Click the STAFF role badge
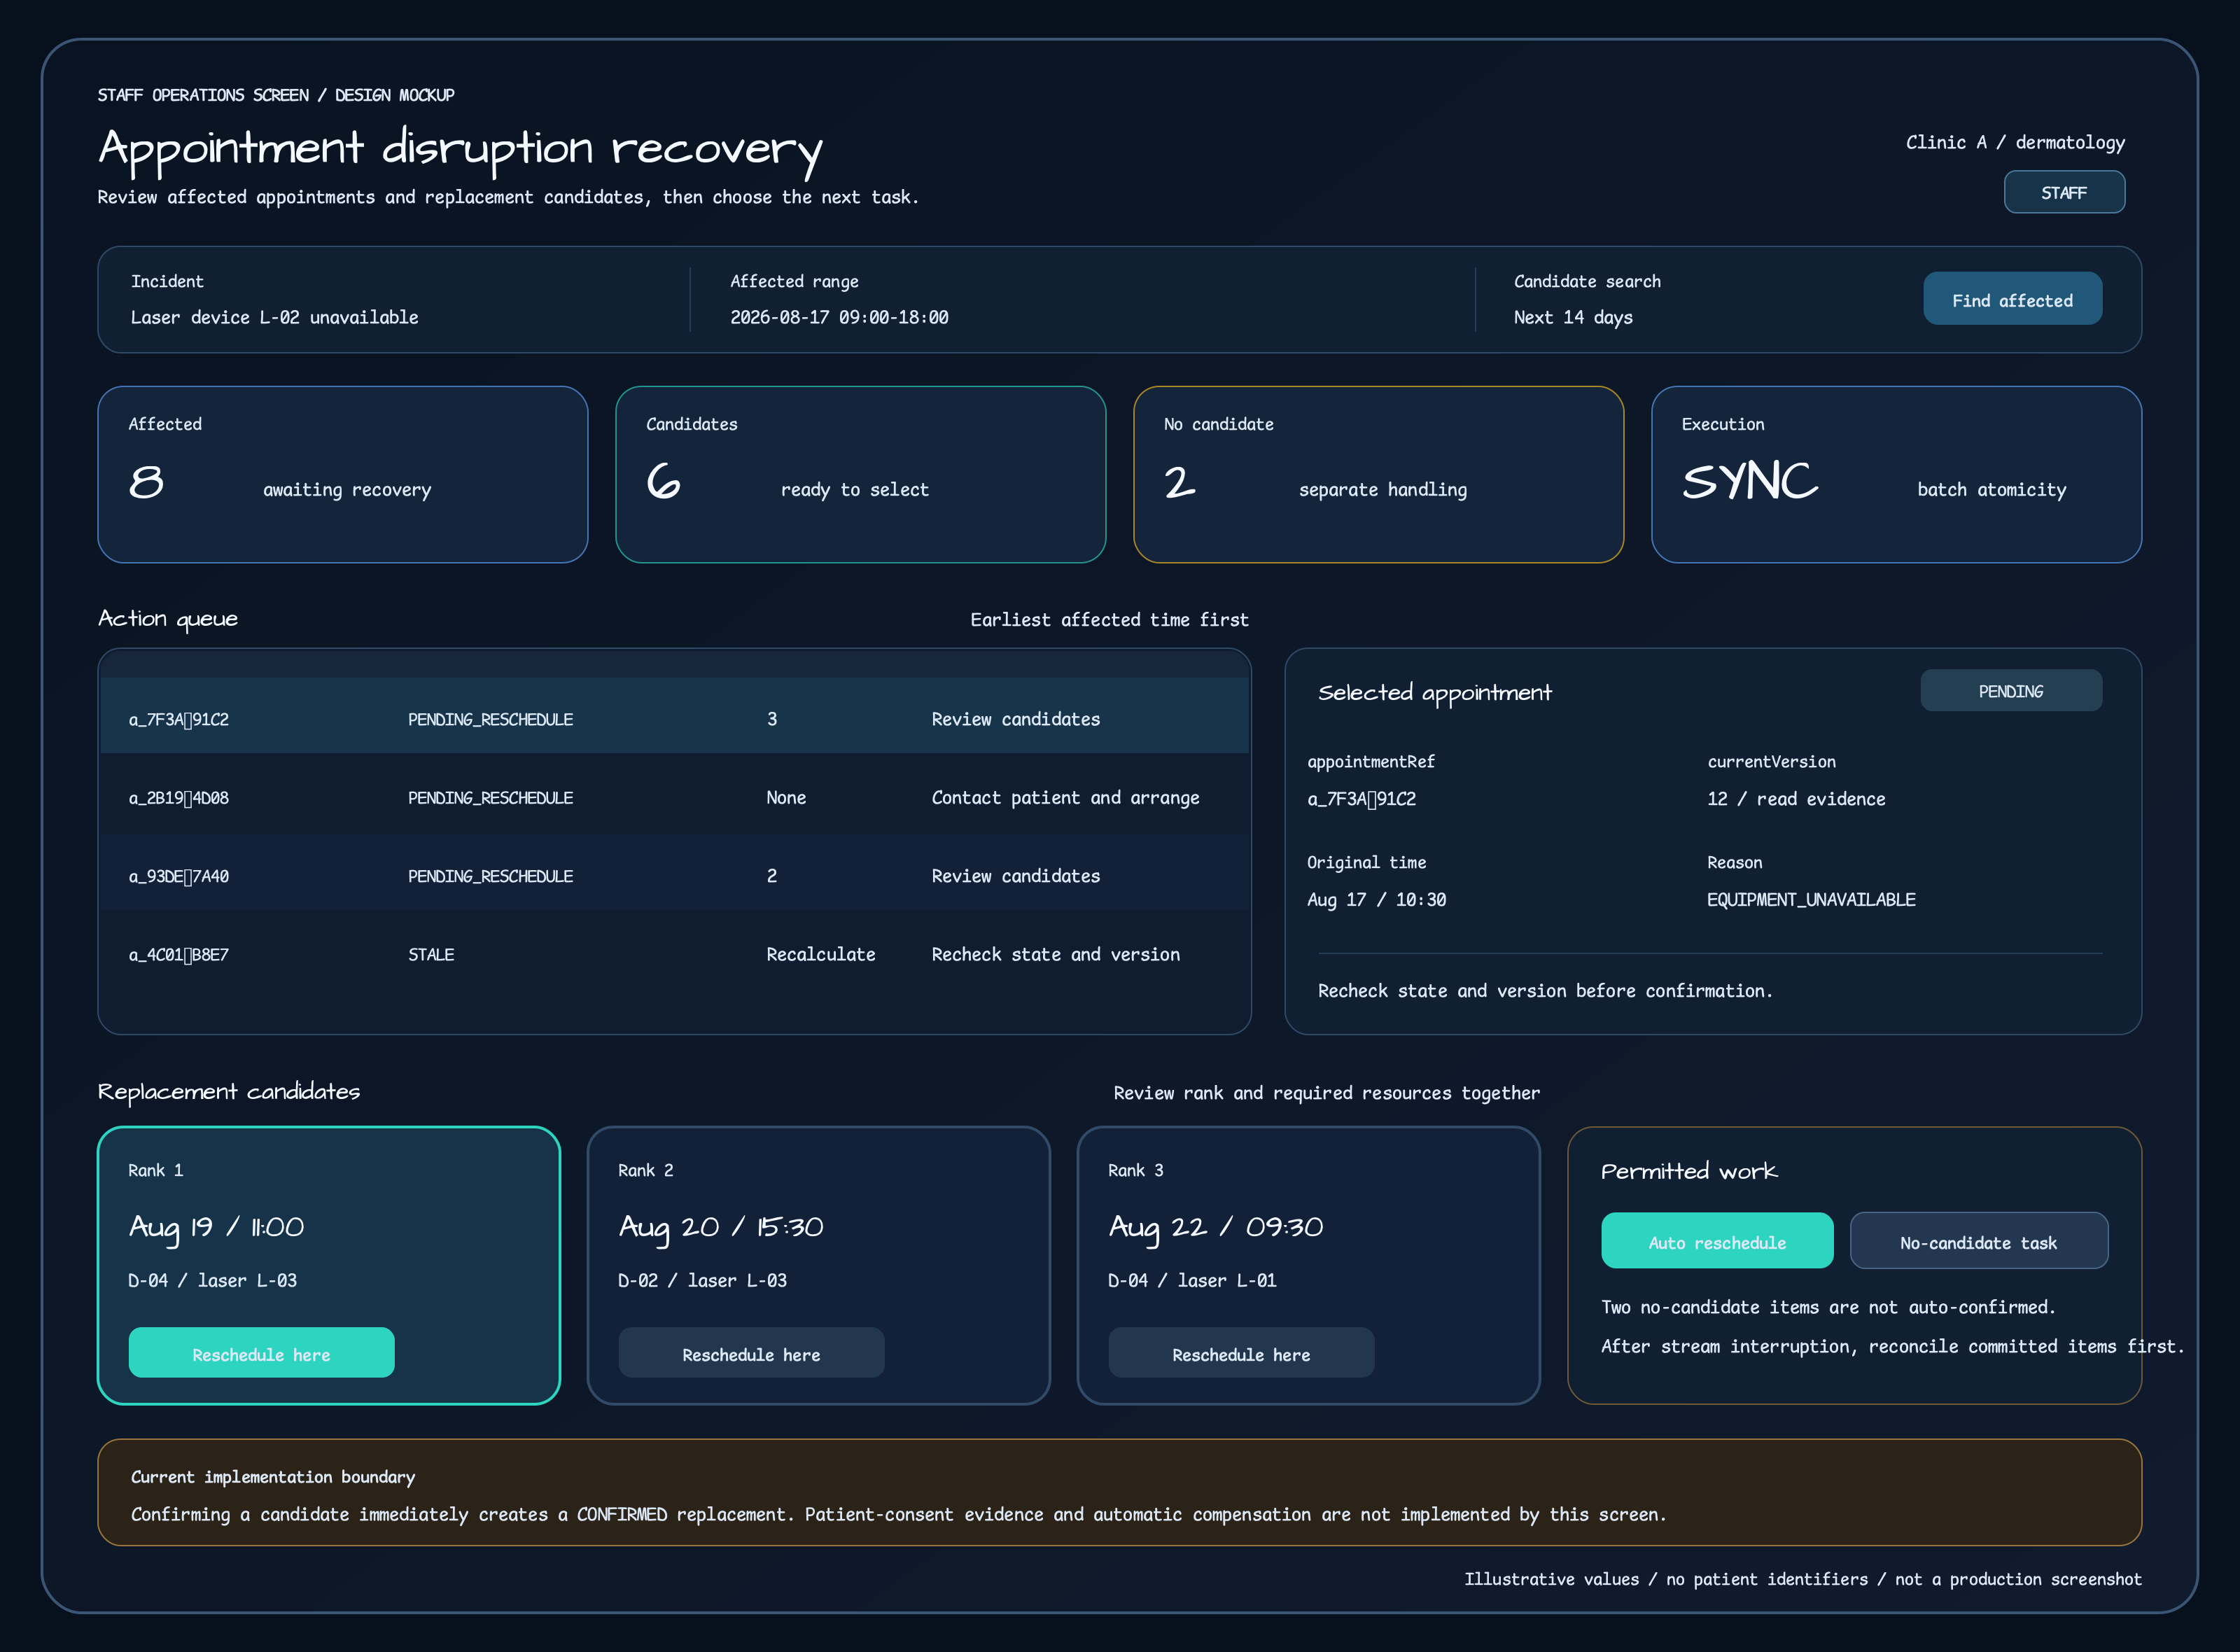This screenshot has width=2240, height=1652. (2064, 192)
